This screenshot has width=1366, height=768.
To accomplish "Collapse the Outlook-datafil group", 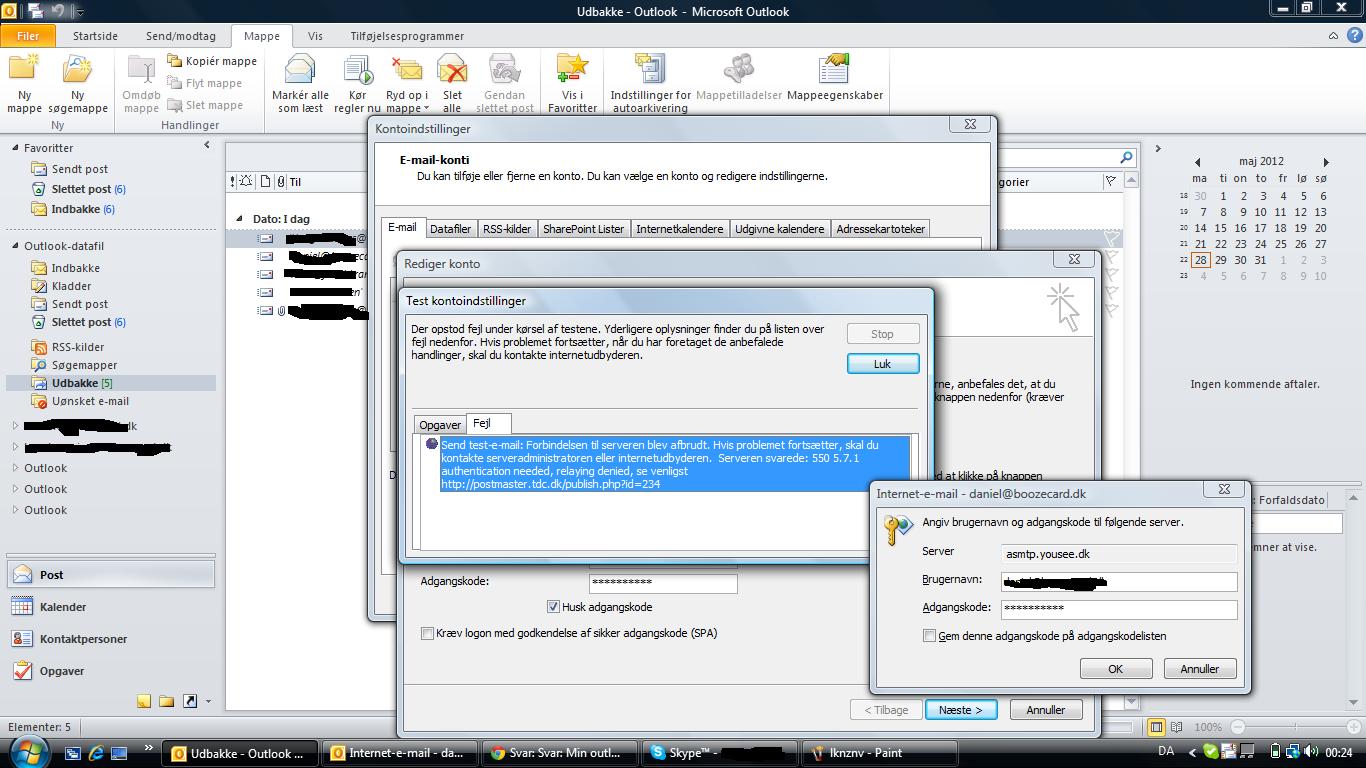I will 15,246.
